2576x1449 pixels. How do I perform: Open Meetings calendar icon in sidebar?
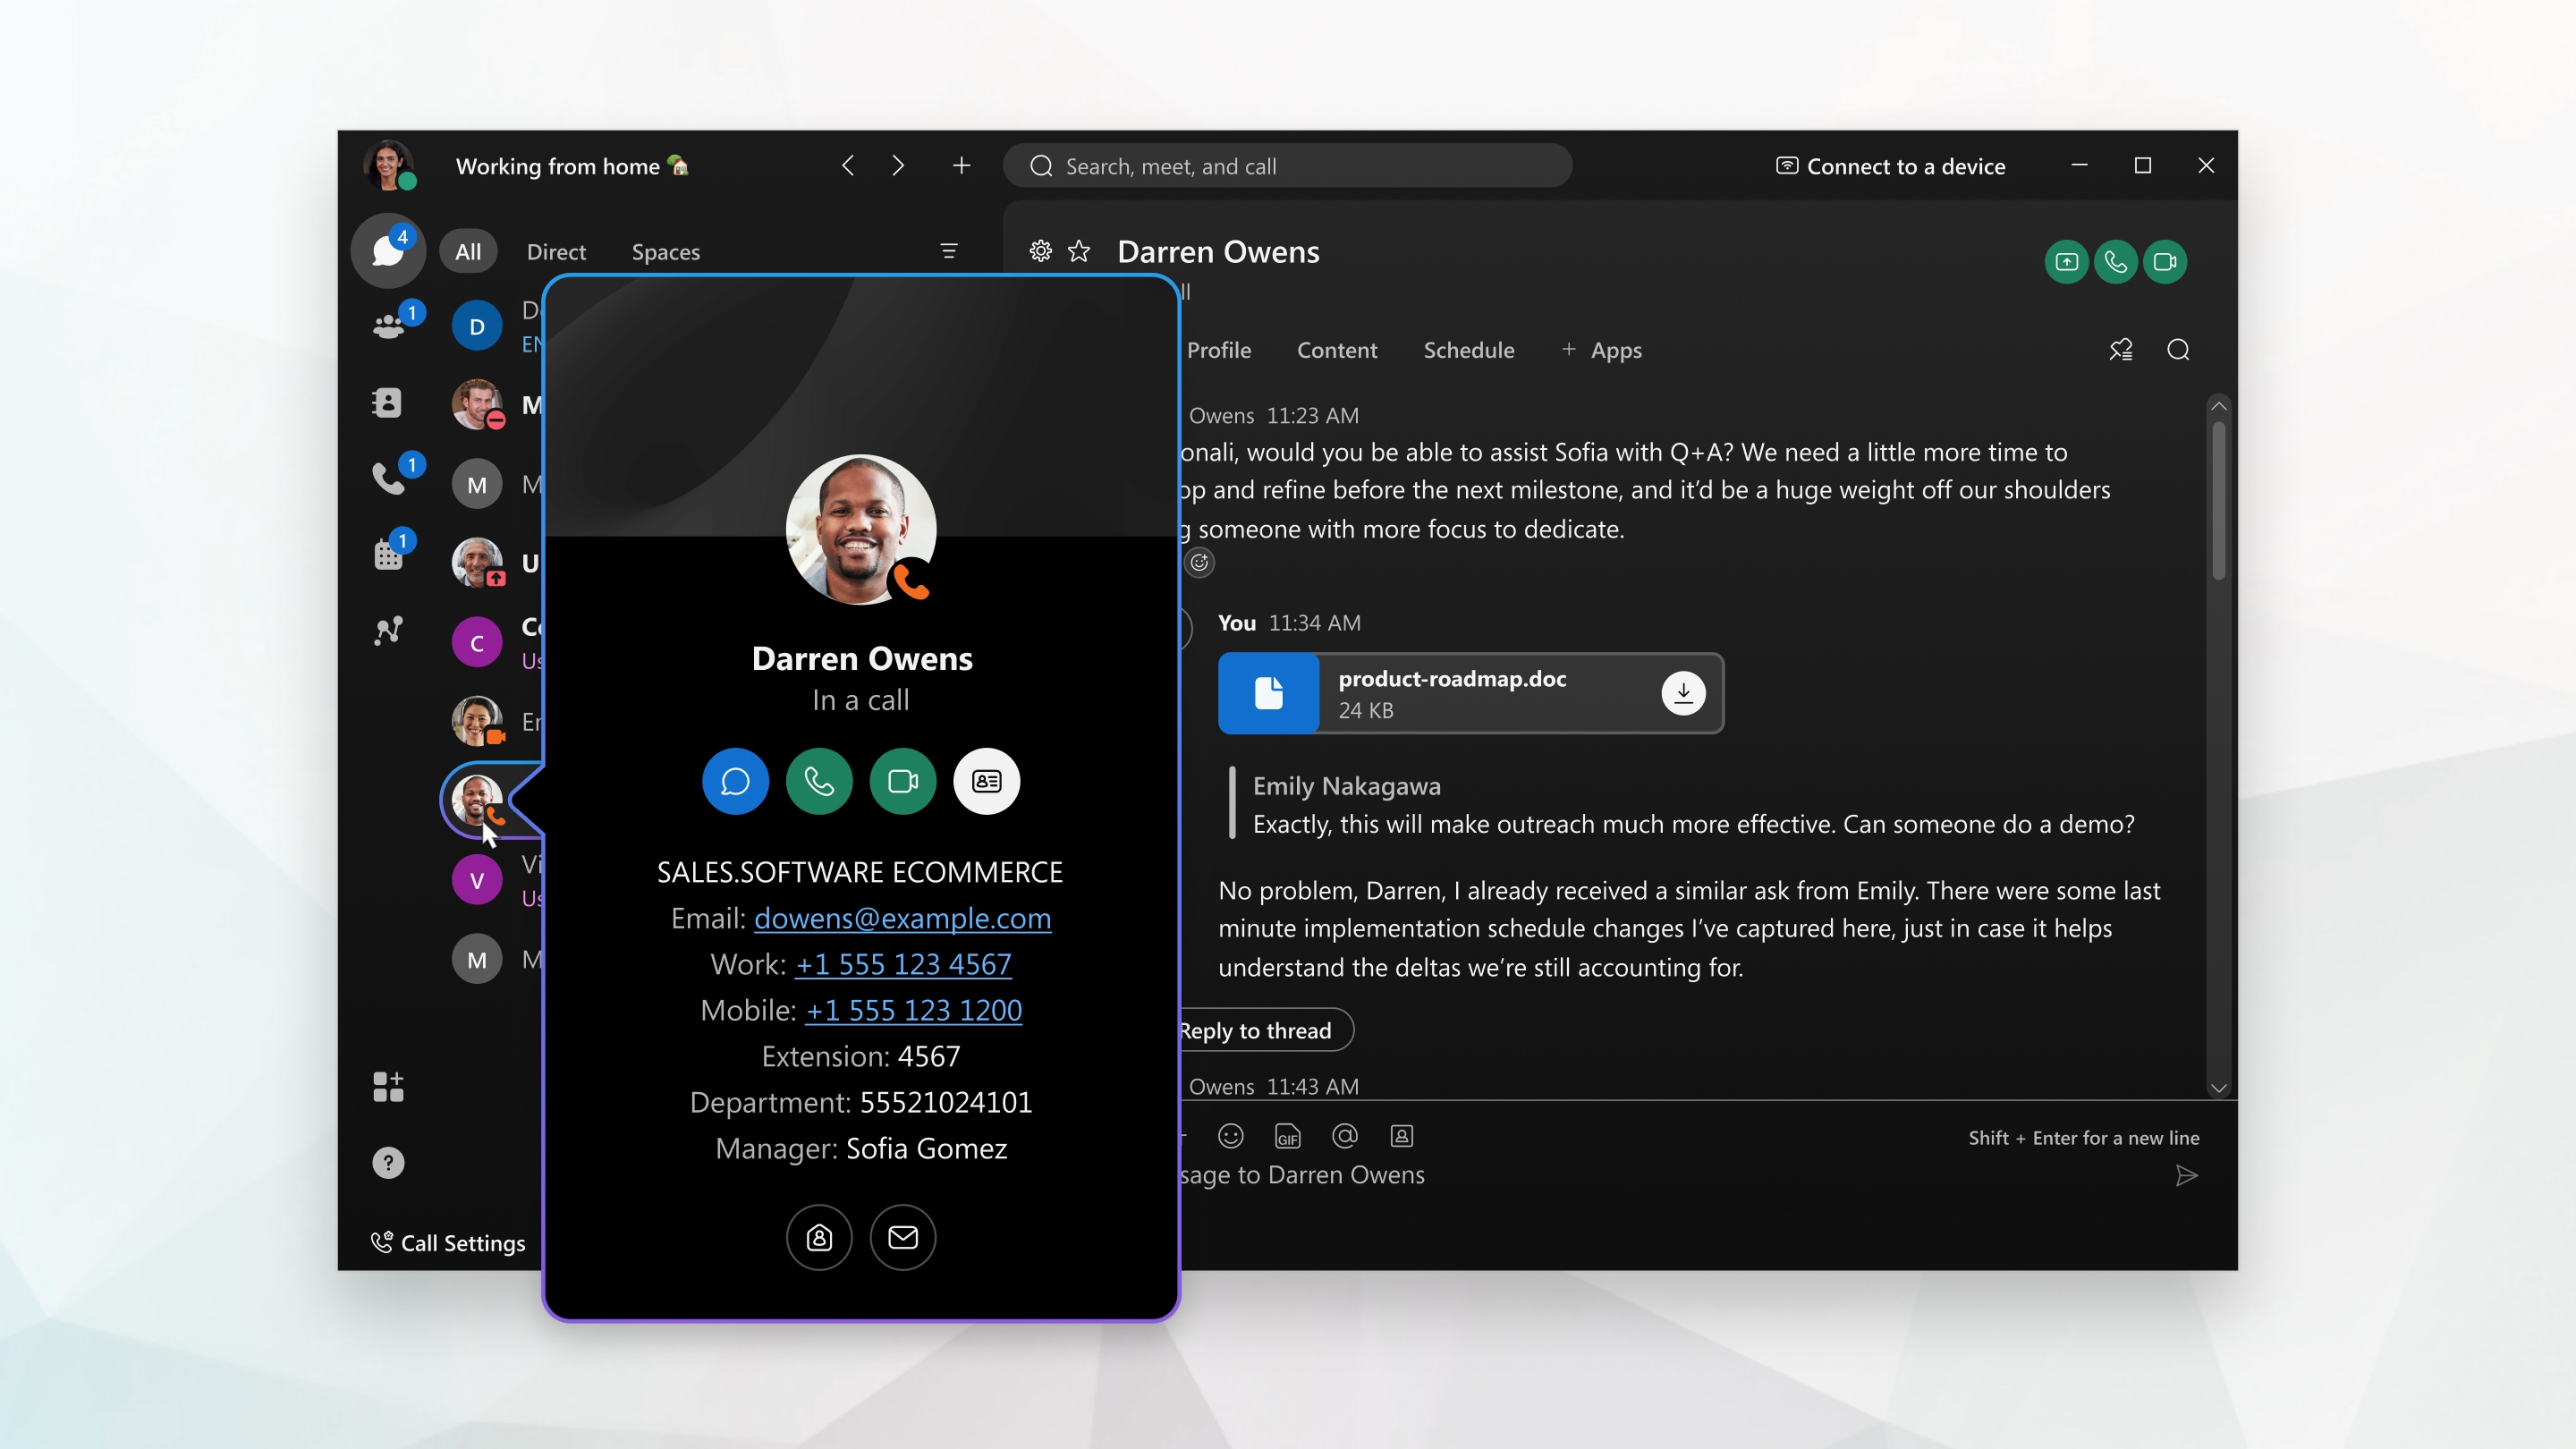click(388, 554)
